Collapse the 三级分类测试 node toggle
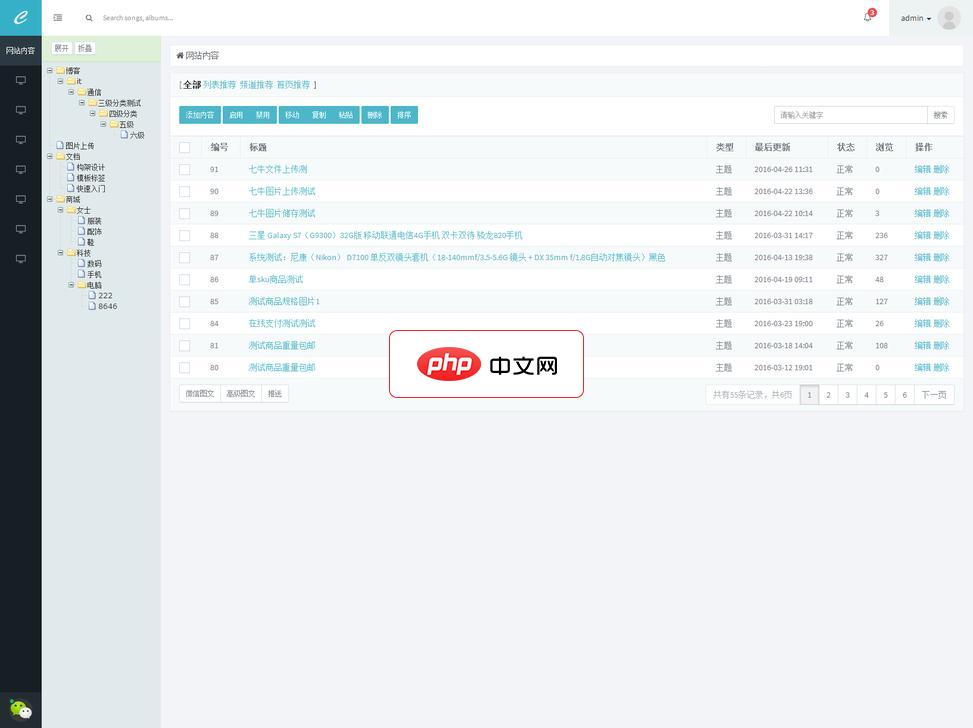This screenshot has width=973, height=728. [82, 102]
